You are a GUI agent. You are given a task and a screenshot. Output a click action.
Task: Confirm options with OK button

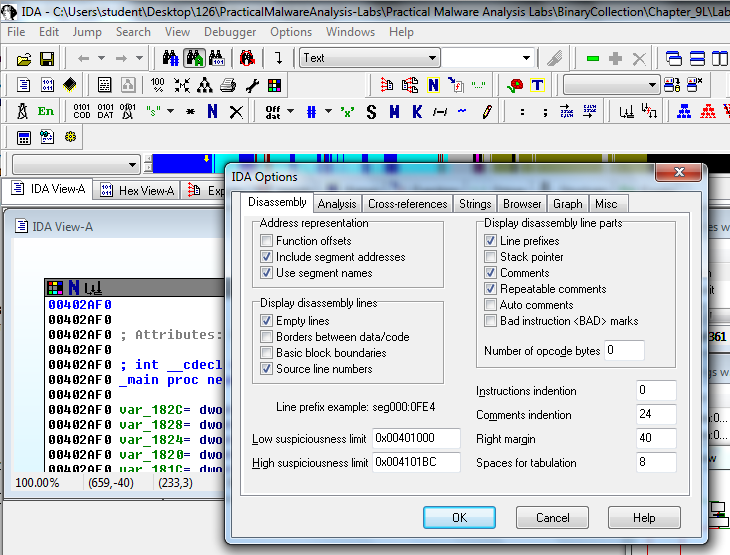pos(460,518)
